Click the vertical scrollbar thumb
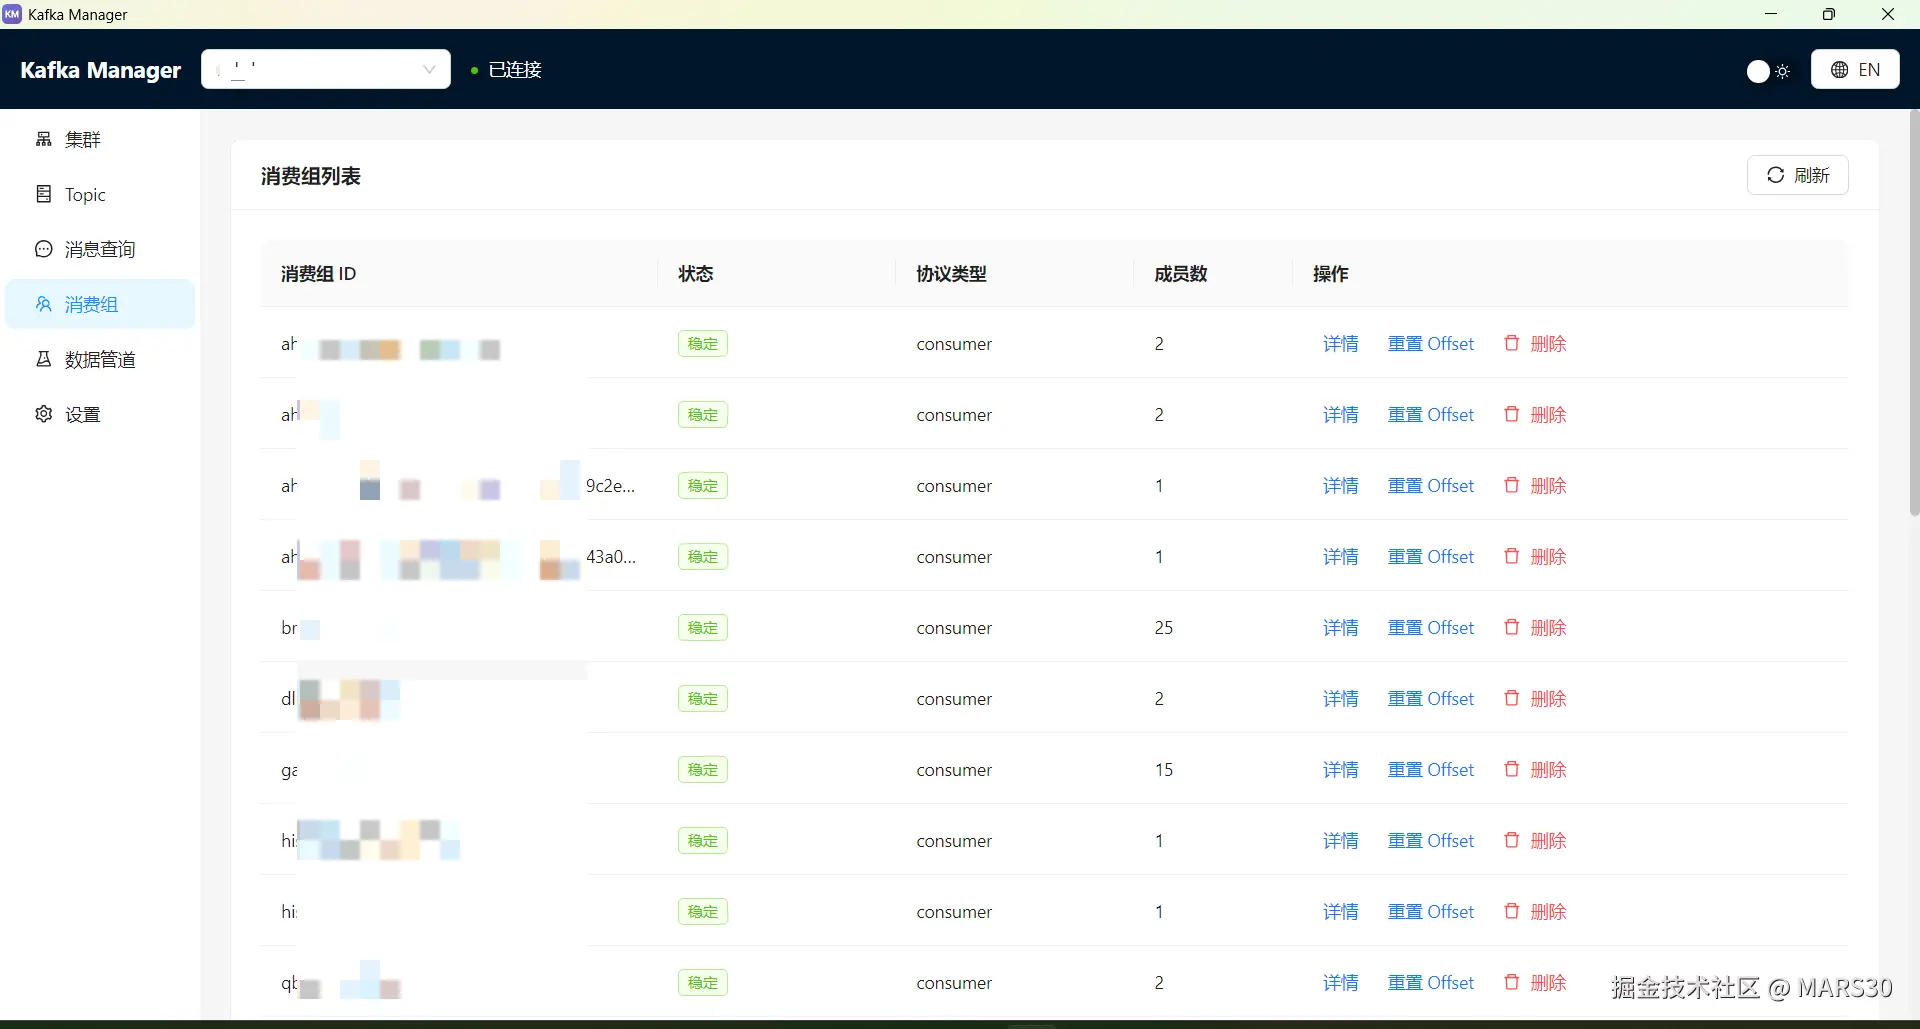The height and width of the screenshot is (1029, 1920). click(1914, 313)
